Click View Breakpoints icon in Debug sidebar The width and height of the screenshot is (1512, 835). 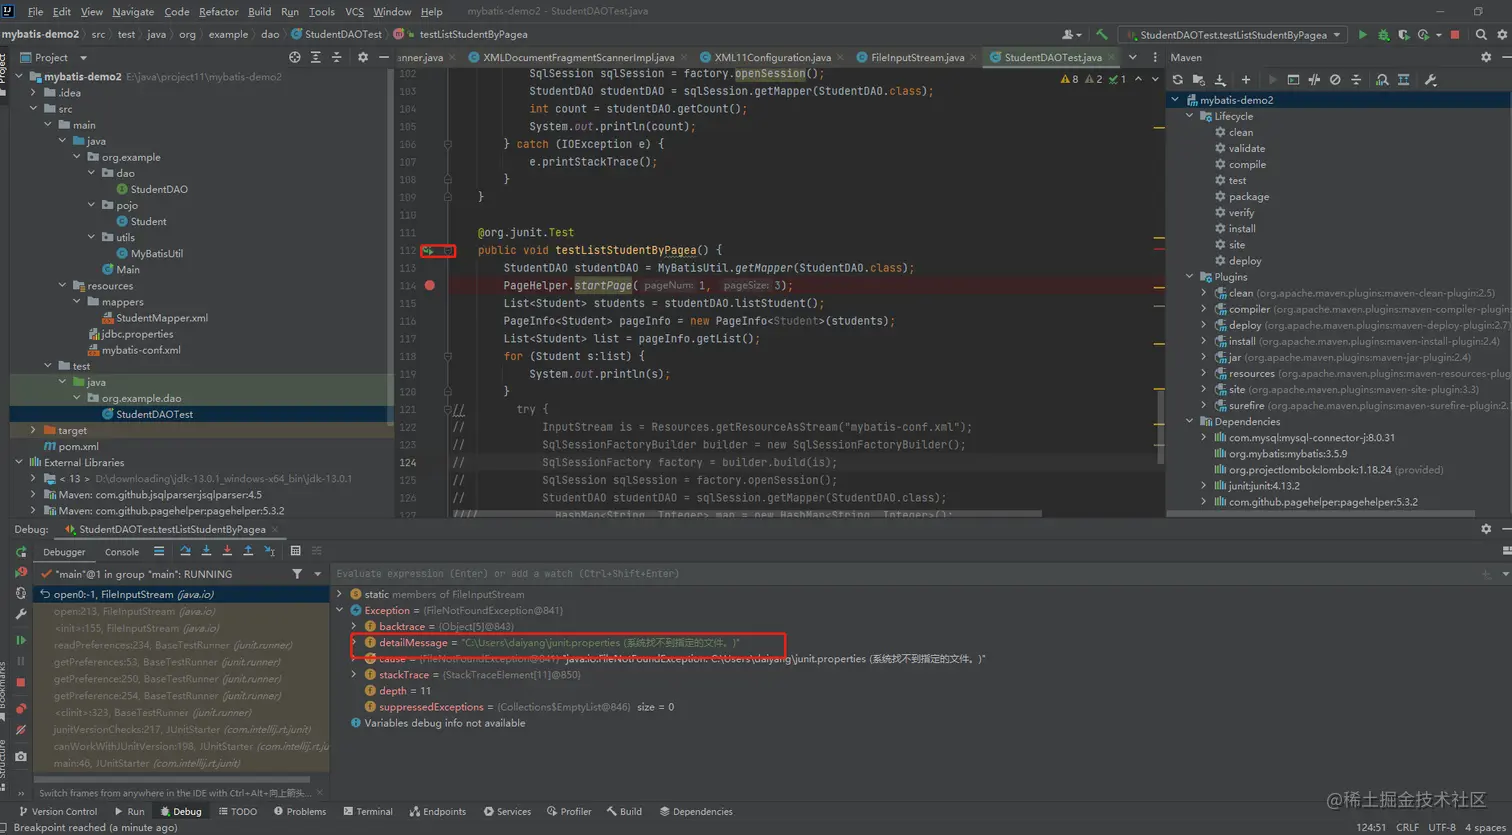click(21, 709)
